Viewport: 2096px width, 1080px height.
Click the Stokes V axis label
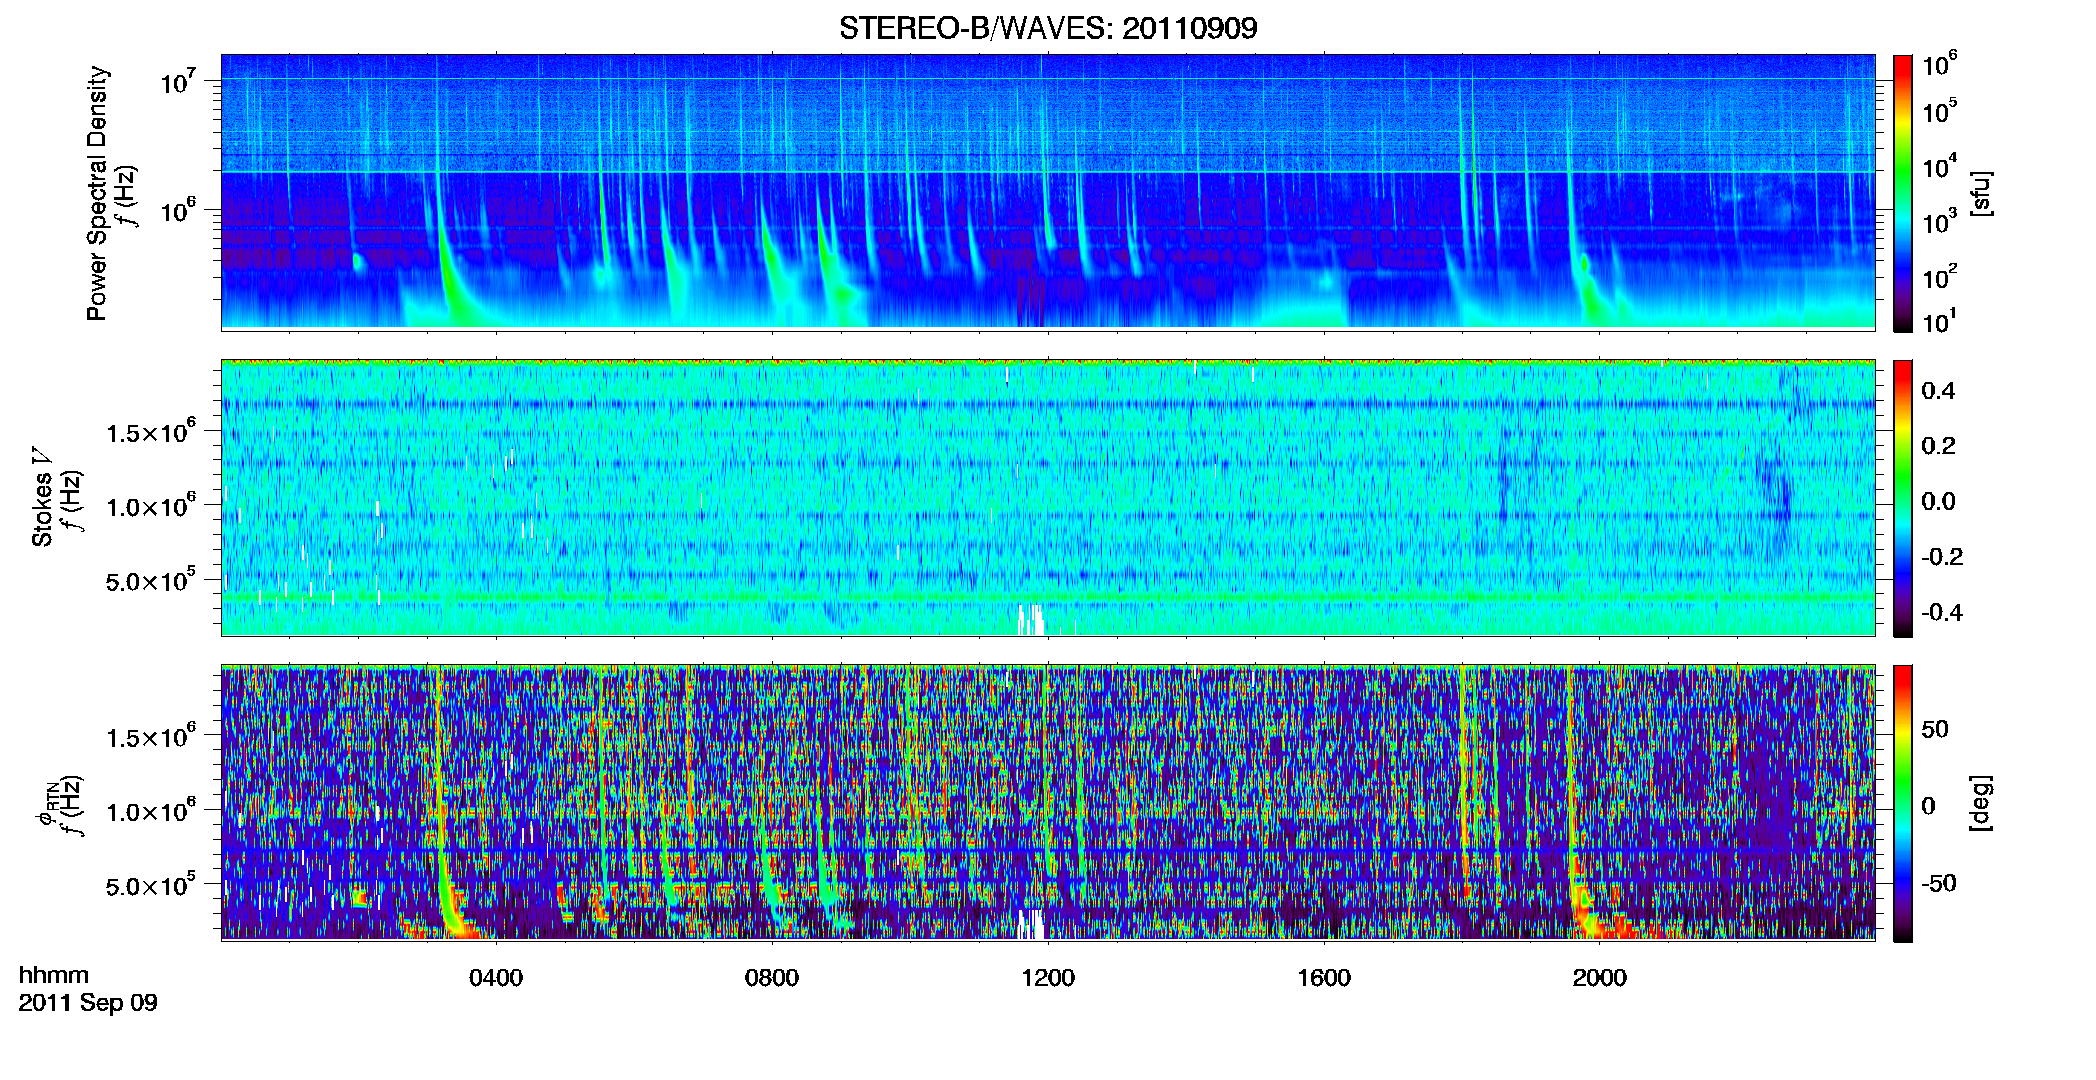point(42,497)
